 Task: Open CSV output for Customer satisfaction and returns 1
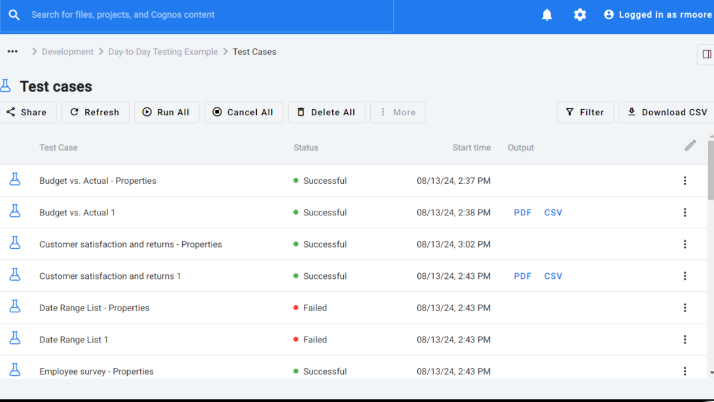(553, 276)
